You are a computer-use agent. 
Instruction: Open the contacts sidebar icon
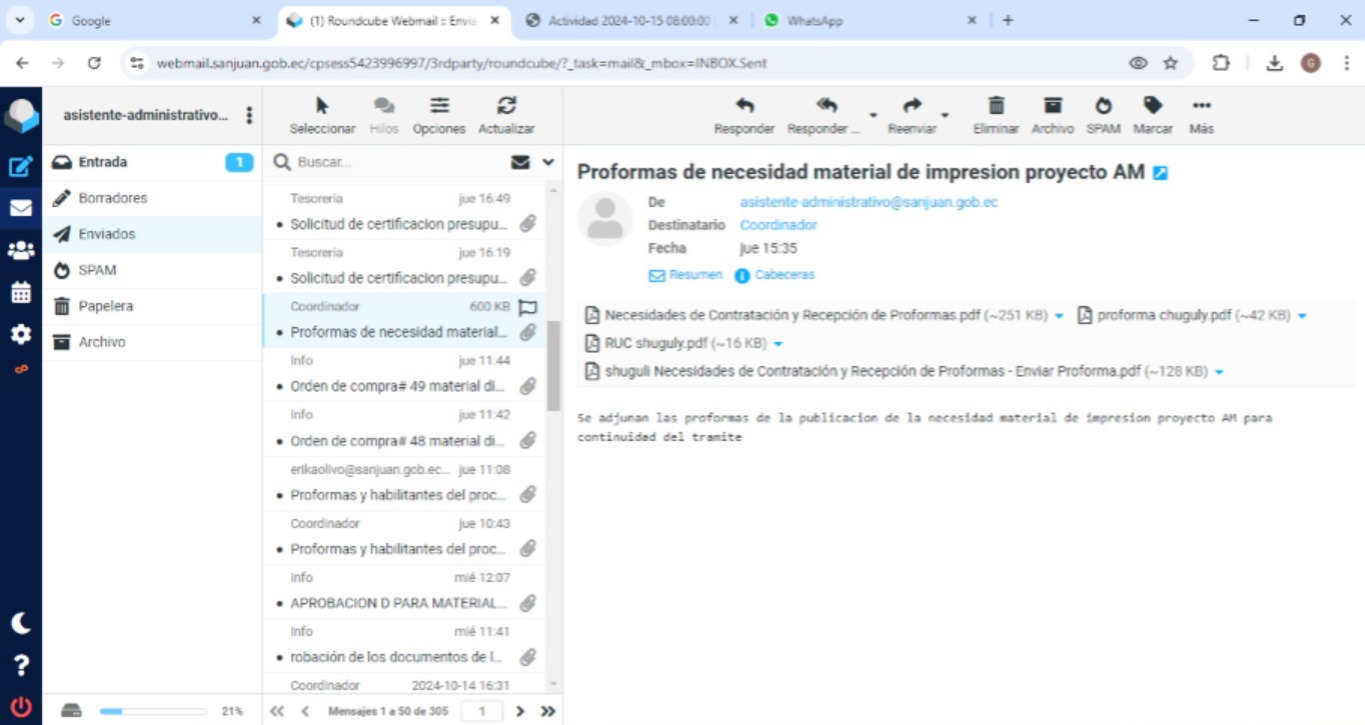click(20, 251)
